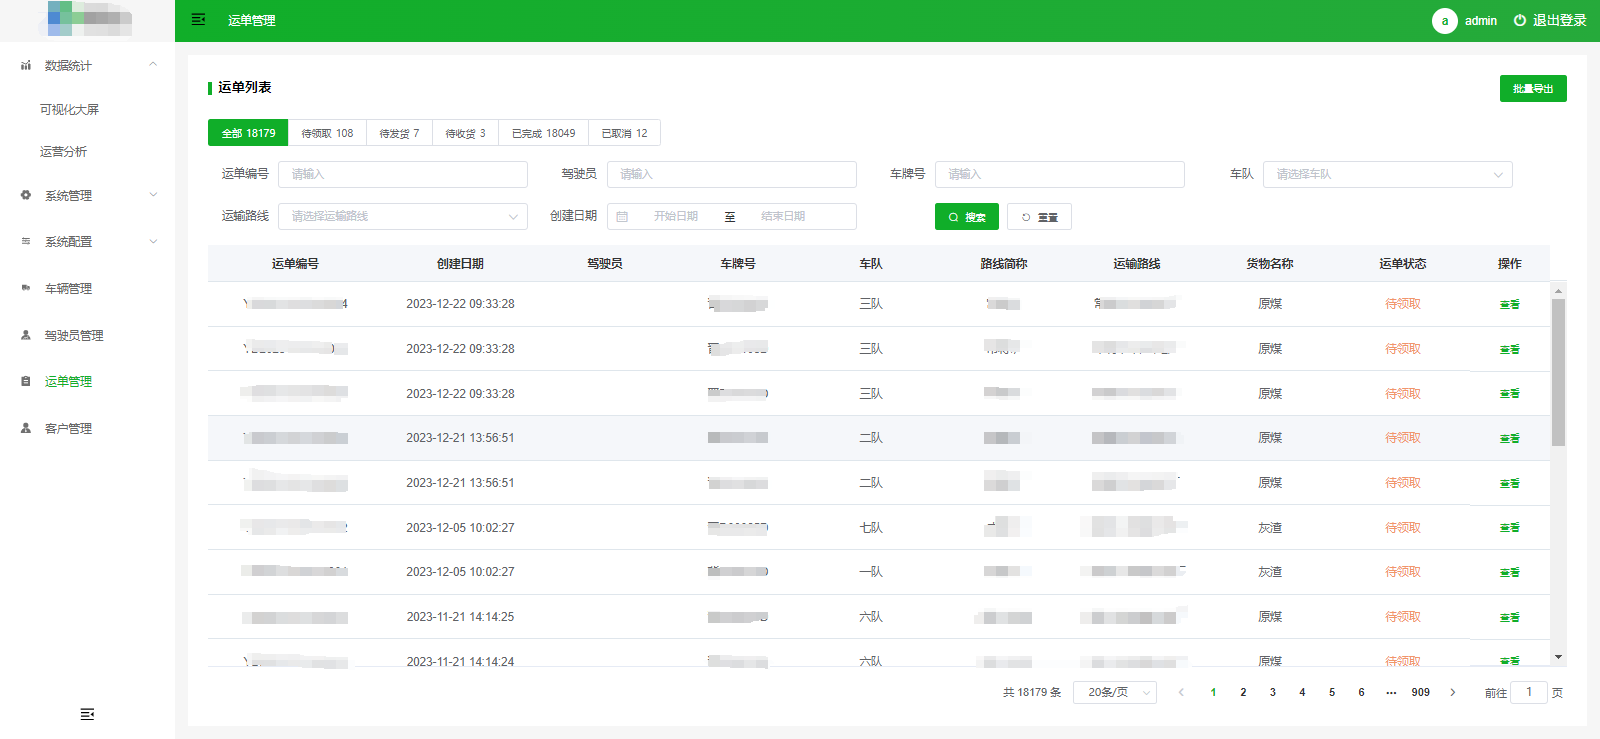Click the calendar icon in the 创建日期 field
This screenshot has width=1600, height=739.
point(622,217)
